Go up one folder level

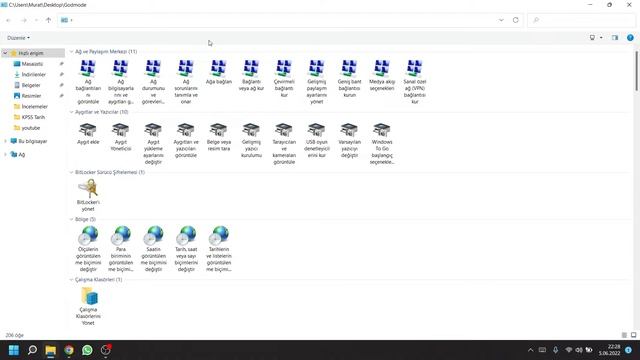tap(49, 20)
